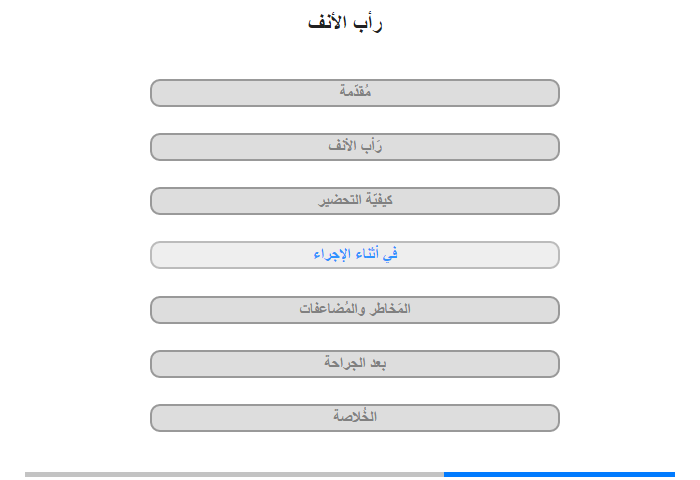The image size is (700, 480).
Task: Open the "How to prepare" module button
Action: click(x=354, y=201)
